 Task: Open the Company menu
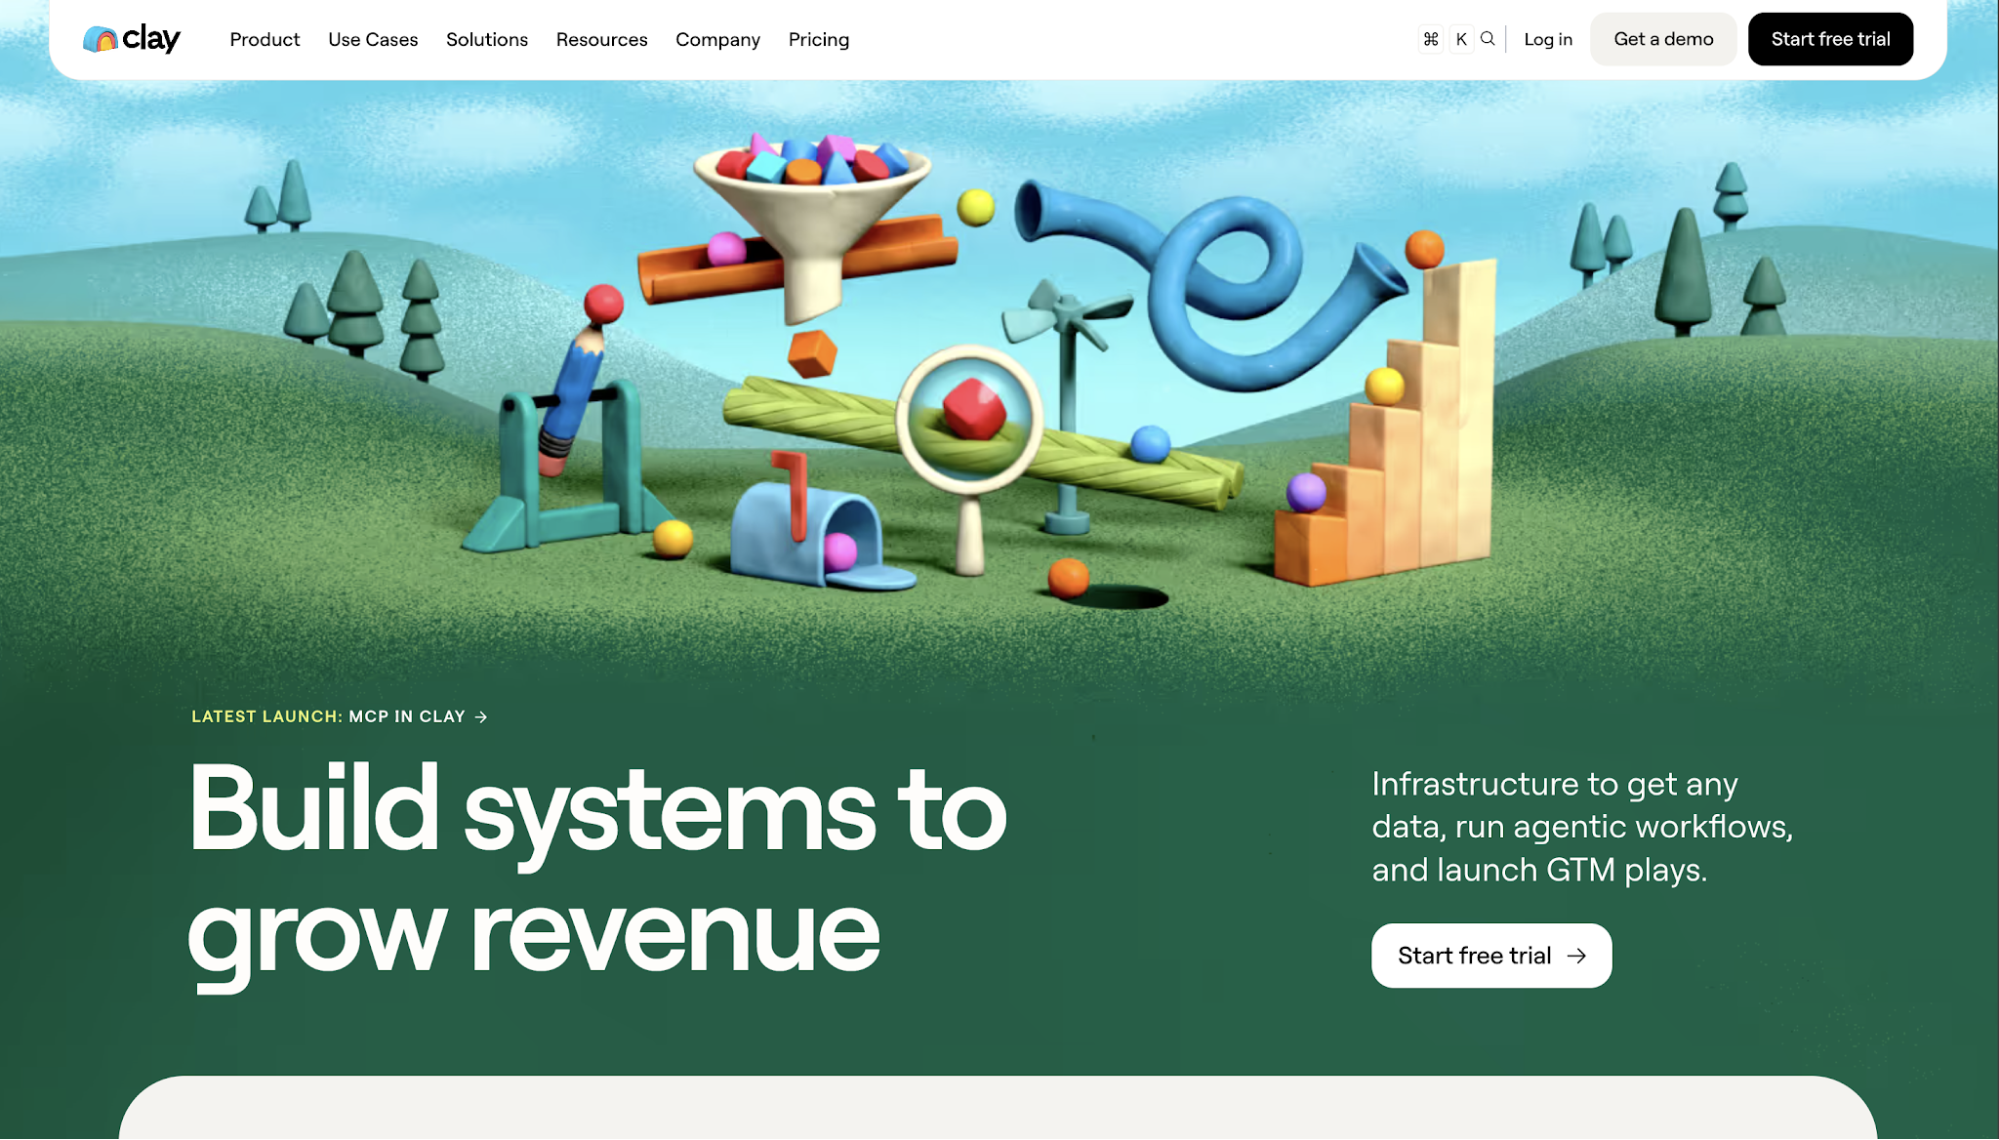(x=718, y=39)
